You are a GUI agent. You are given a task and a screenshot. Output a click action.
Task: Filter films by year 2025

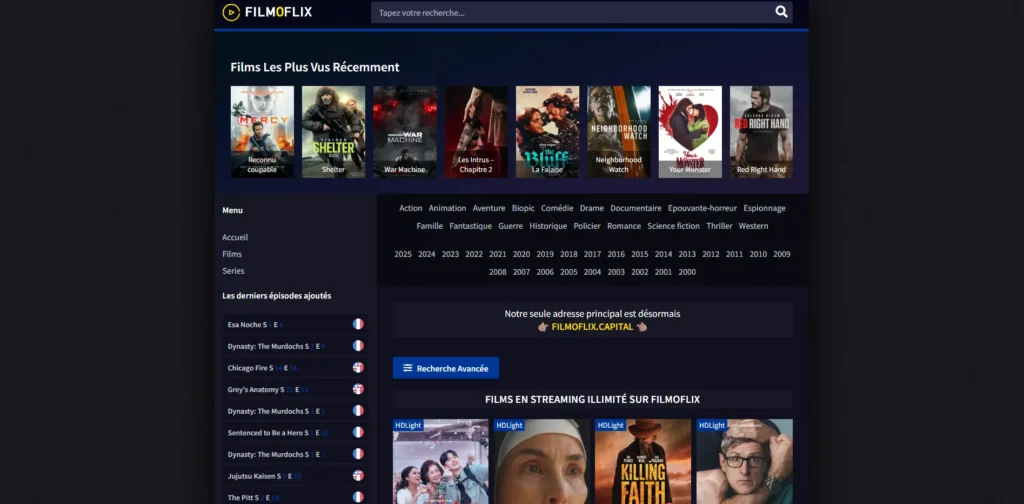coord(403,255)
